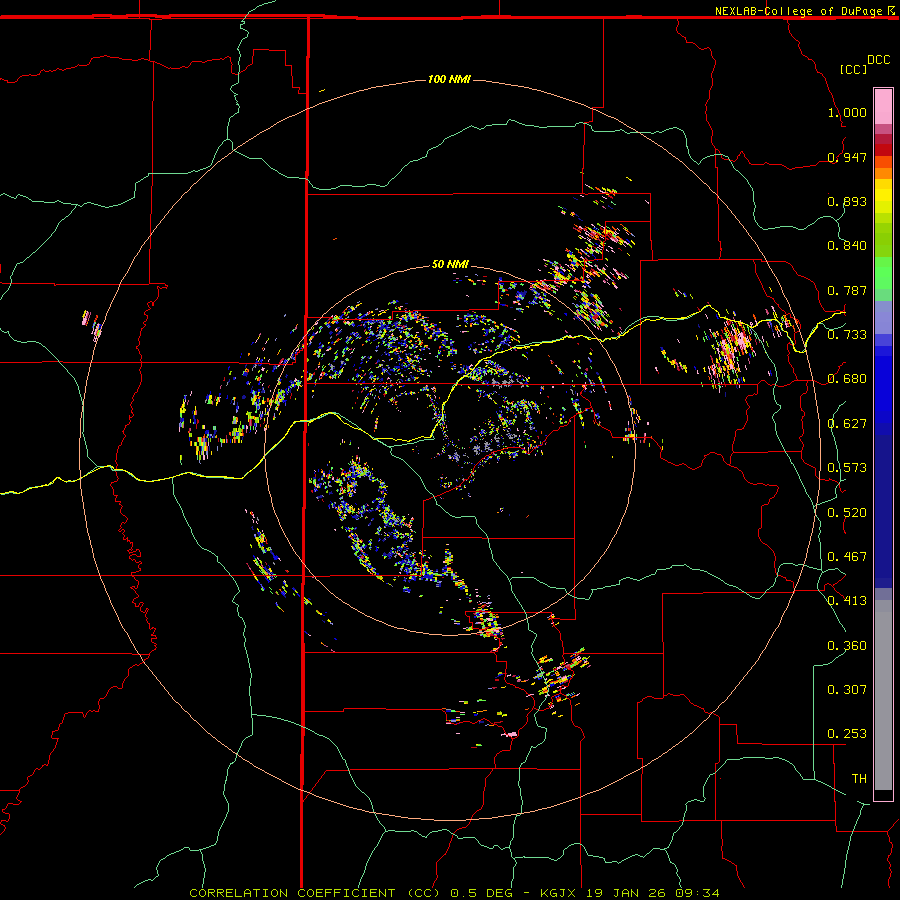900x900 pixels.
Task: Click the pink top segment of color bar
Action: [883, 106]
